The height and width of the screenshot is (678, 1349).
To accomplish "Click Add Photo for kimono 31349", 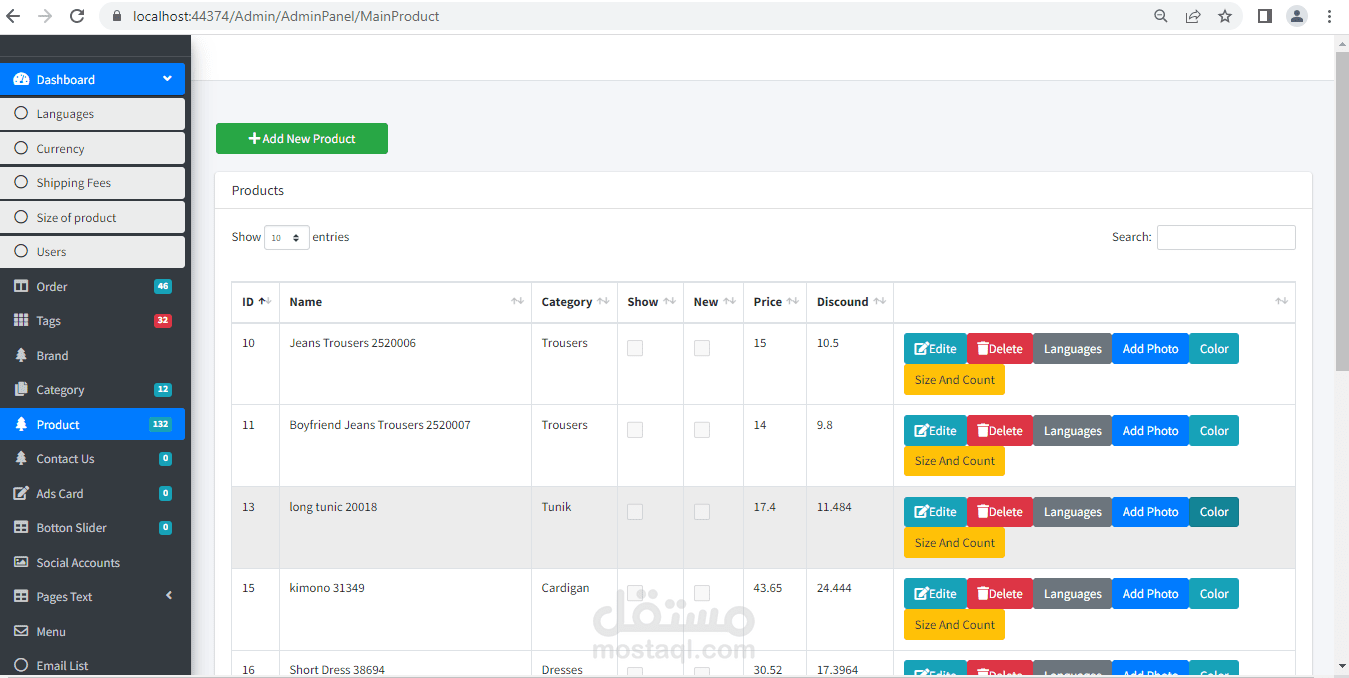I will point(1150,593).
